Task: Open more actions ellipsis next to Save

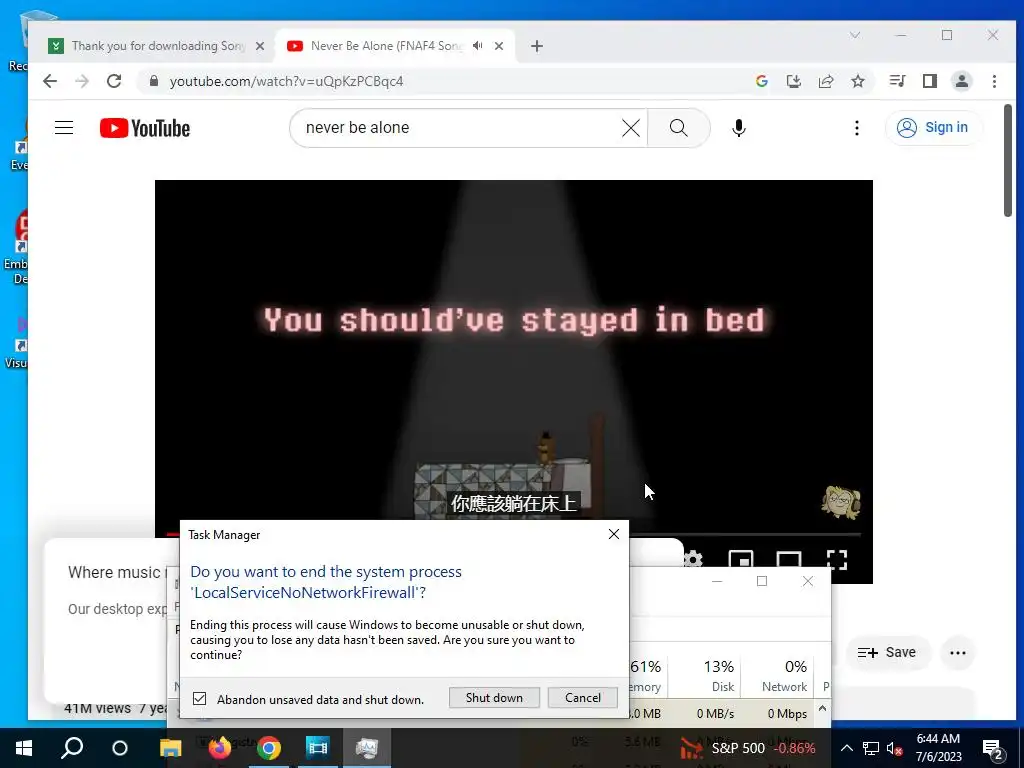Action: [x=957, y=652]
